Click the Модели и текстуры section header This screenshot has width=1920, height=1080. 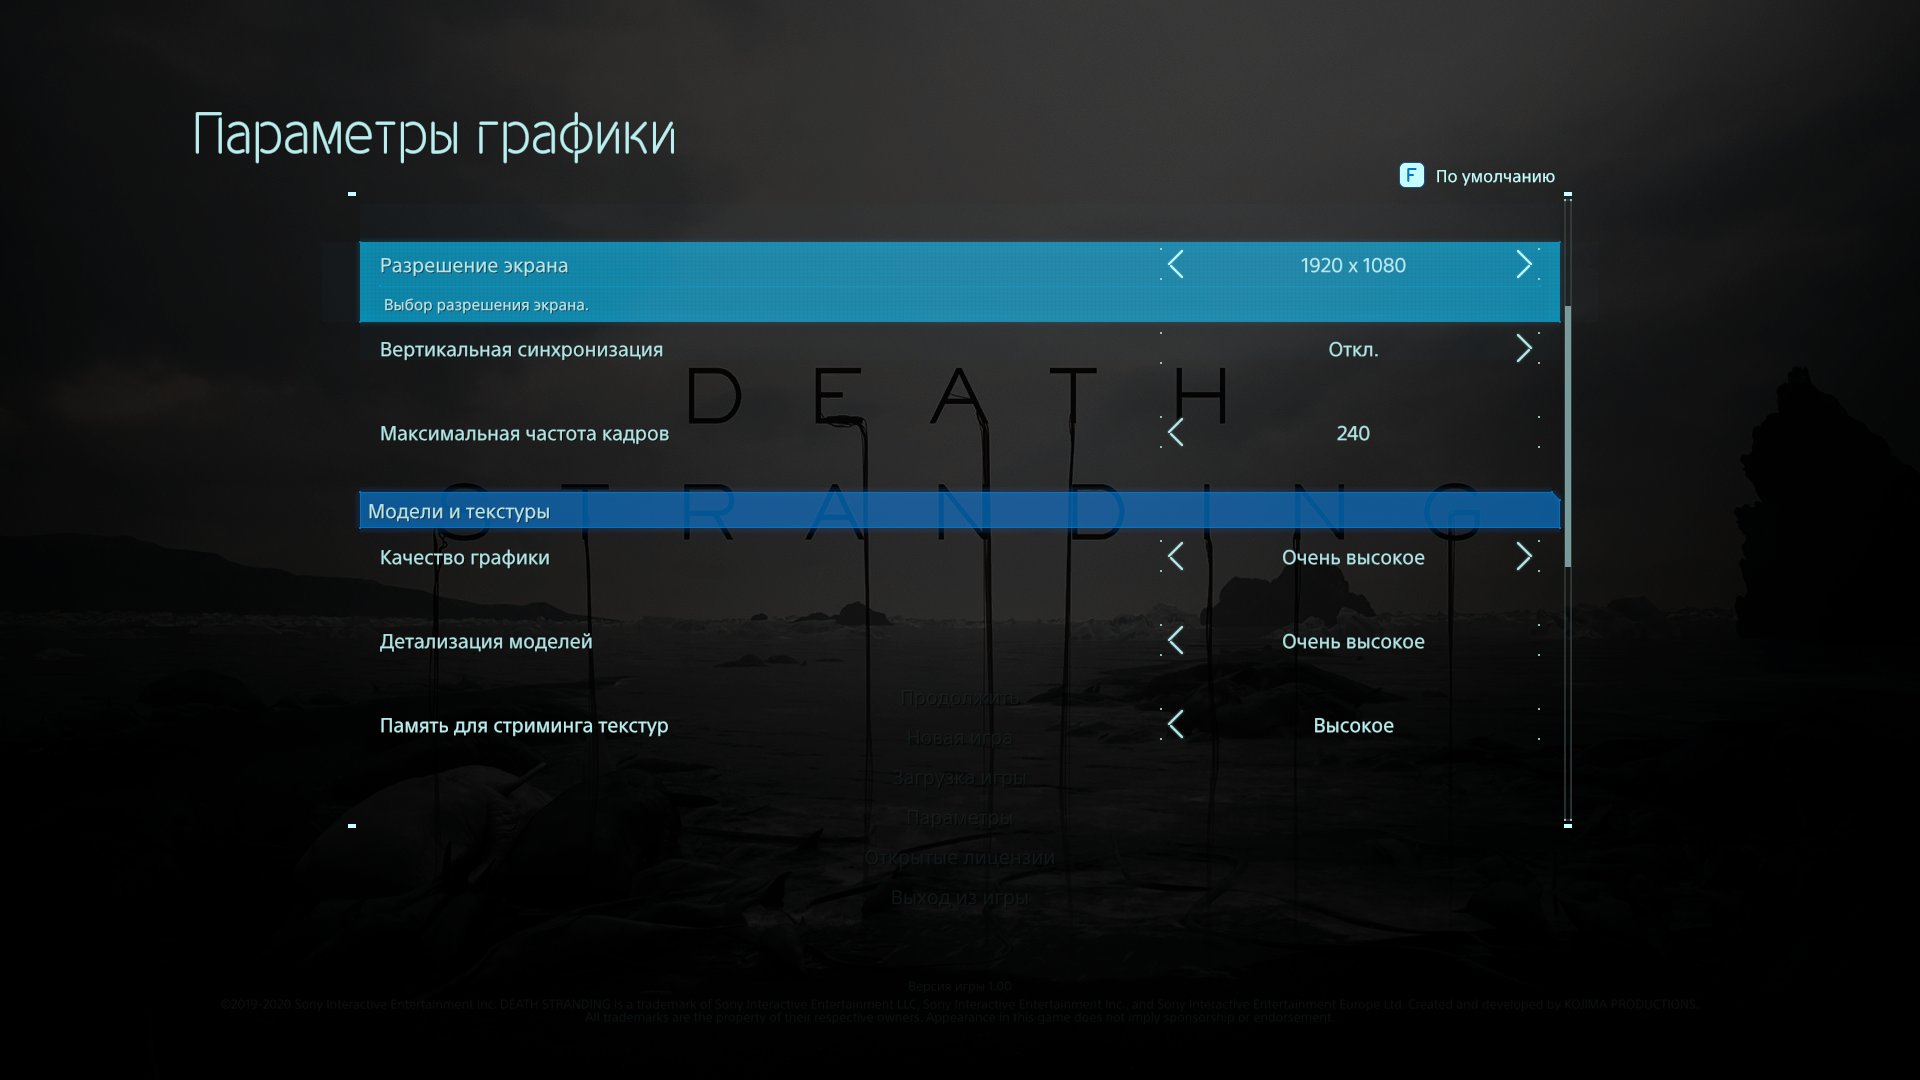tap(959, 511)
